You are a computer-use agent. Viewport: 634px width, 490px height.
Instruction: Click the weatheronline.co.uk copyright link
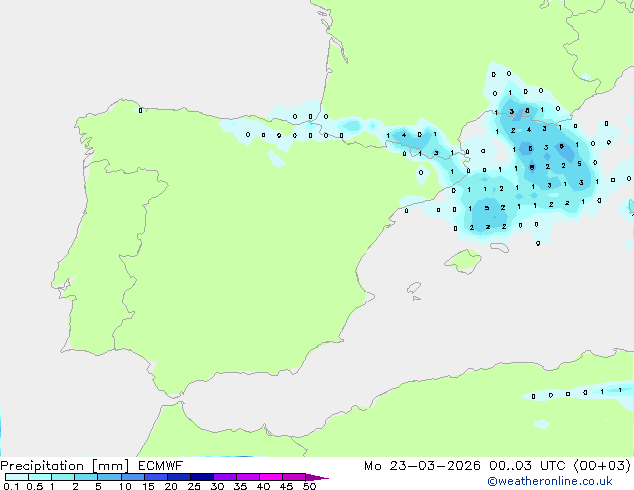click(x=550, y=481)
